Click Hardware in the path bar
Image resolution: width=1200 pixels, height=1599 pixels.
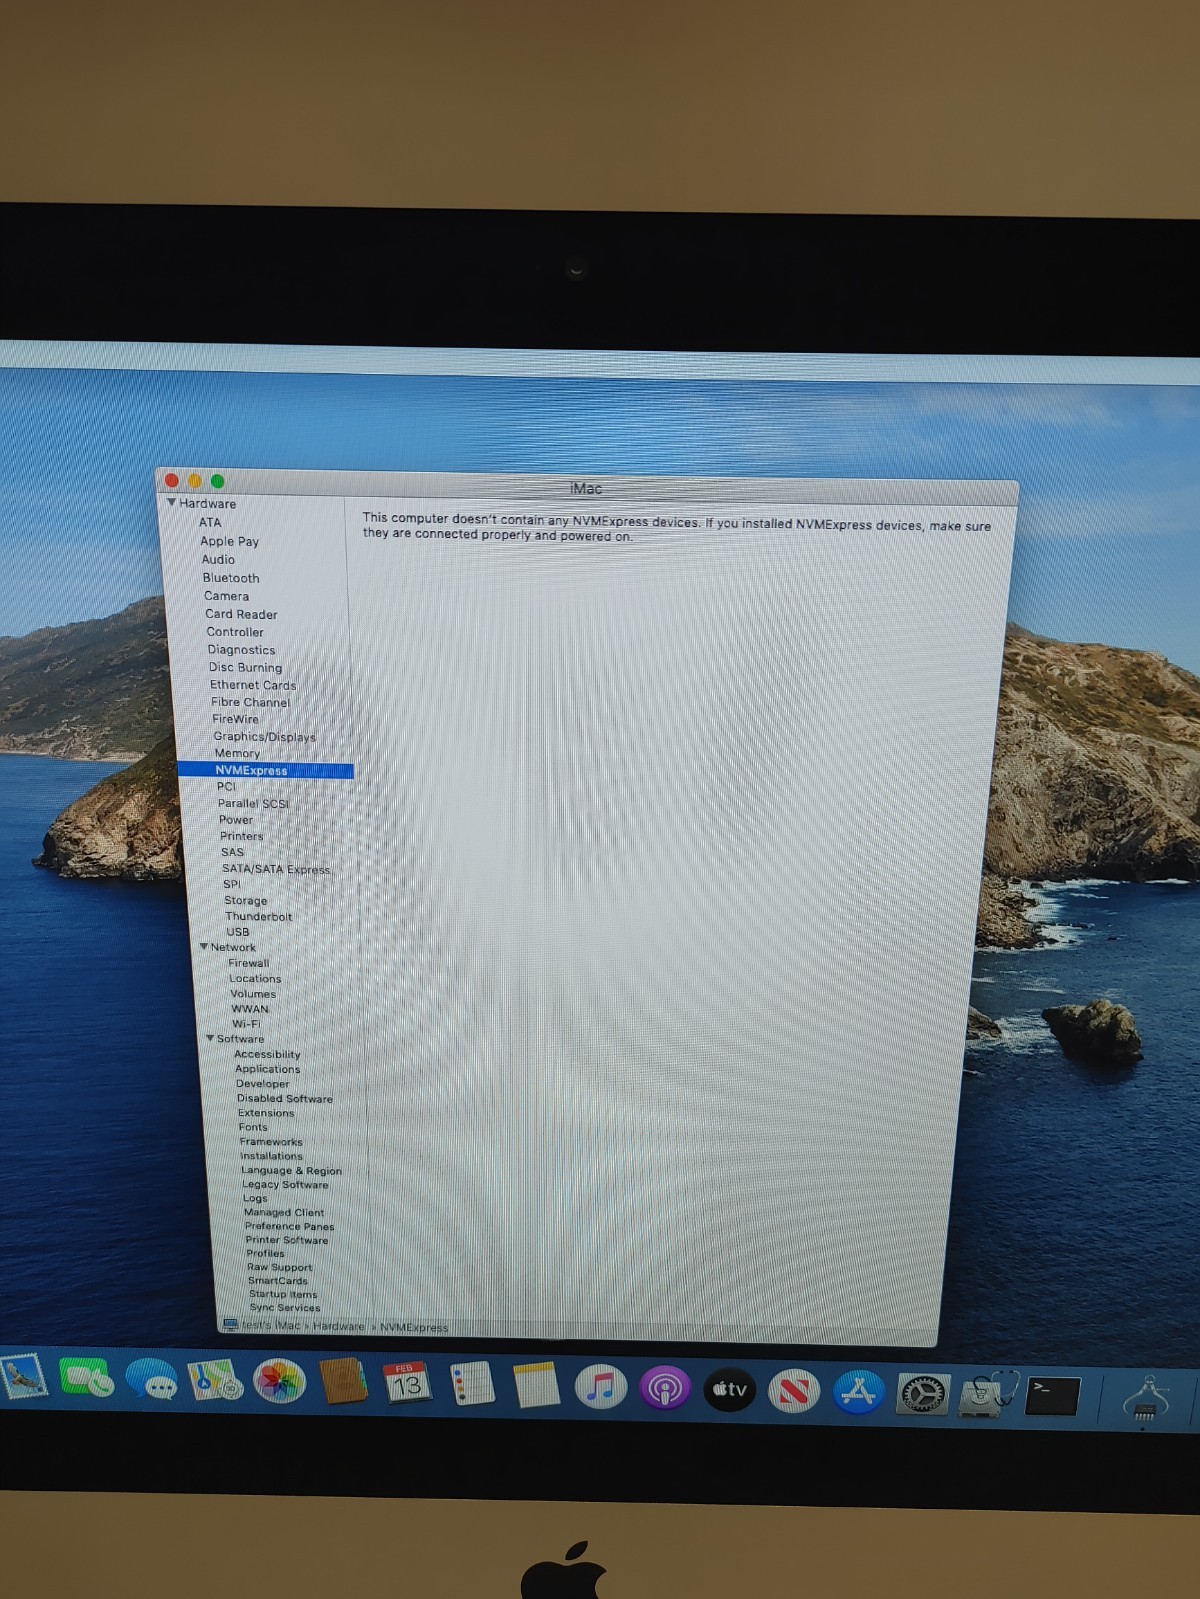point(339,1326)
